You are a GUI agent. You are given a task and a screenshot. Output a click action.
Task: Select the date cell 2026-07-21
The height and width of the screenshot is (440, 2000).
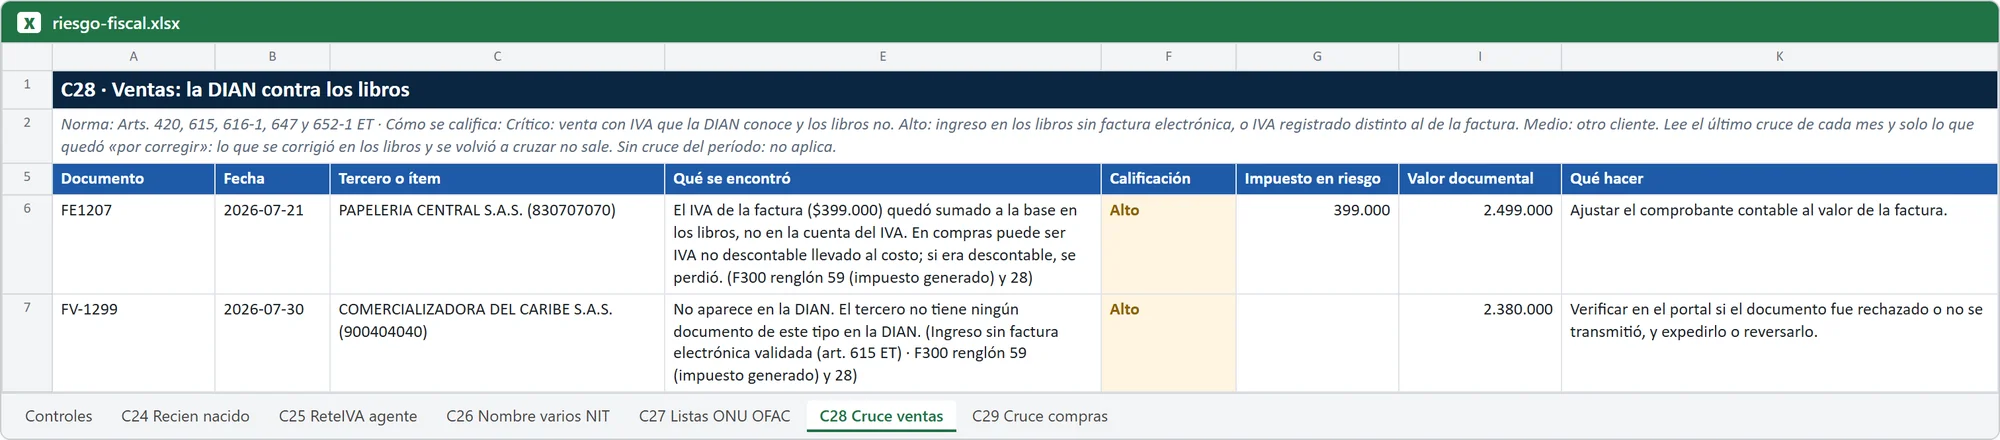click(x=272, y=243)
